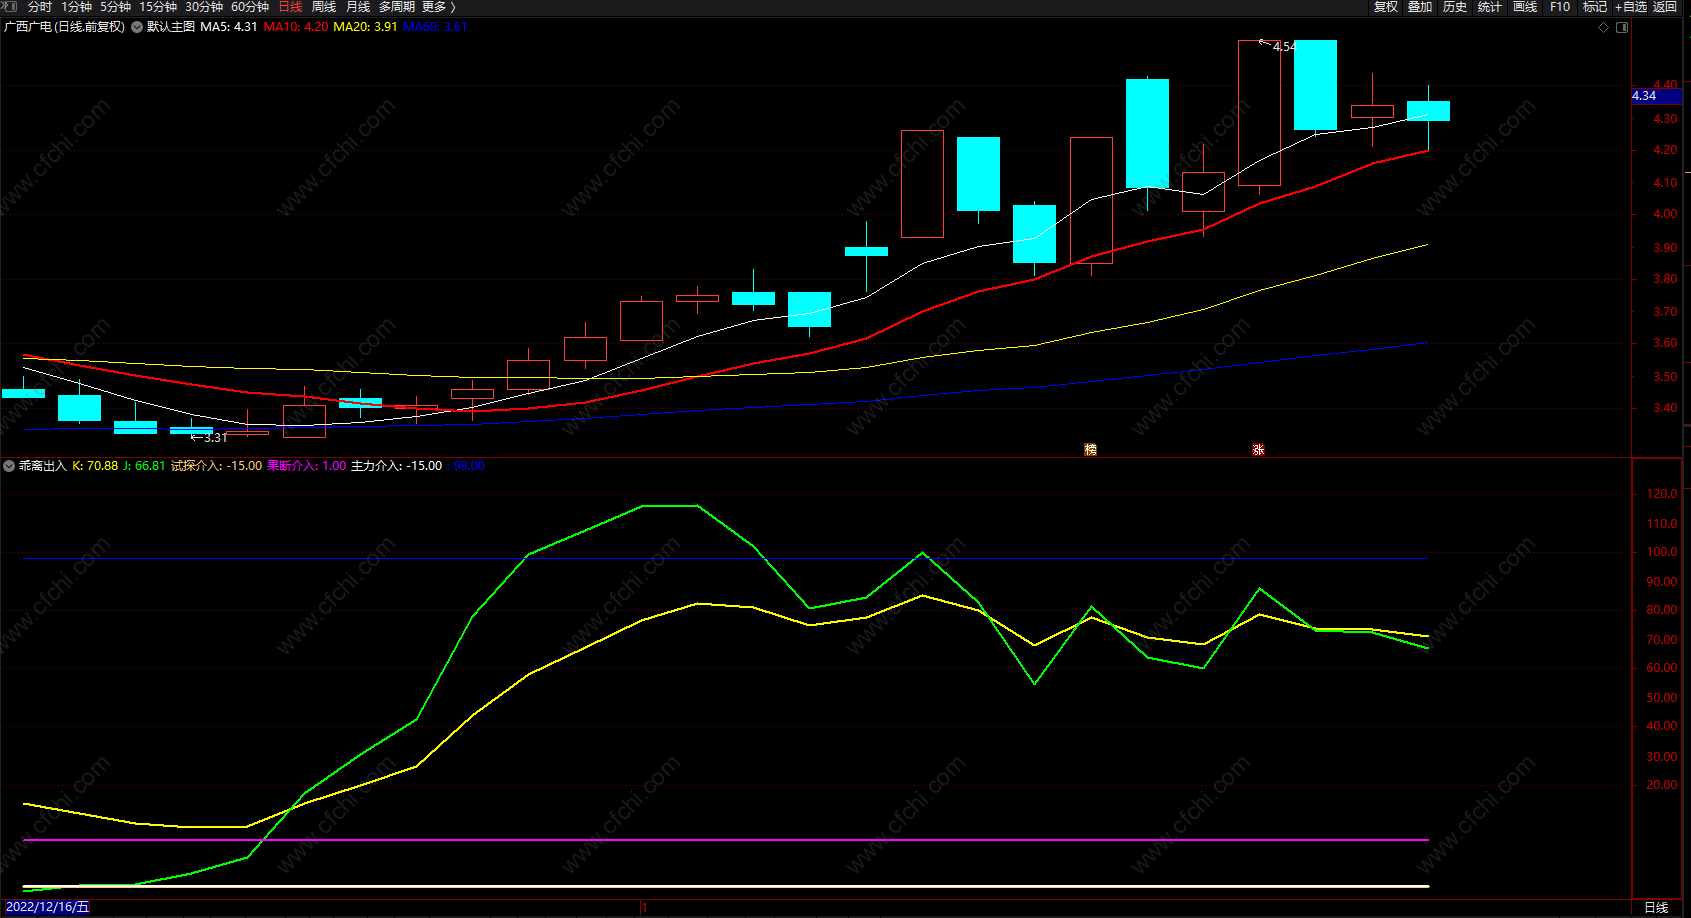Open the 默认主图 indicator dropdown arrow
The width and height of the screenshot is (1691, 918).
pyautogui.click(x=136, y=27)
